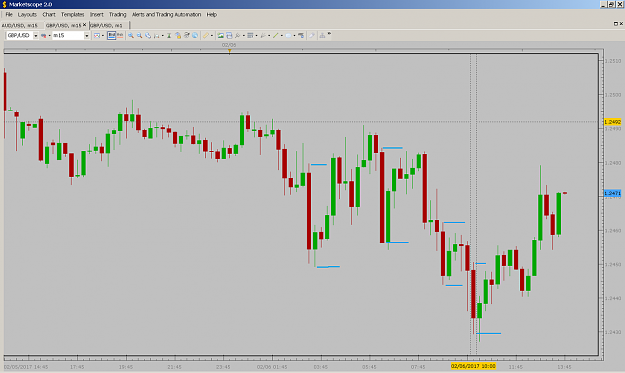625x373 pixels.
Task: Click the indicator search icon
Action: 238,35
